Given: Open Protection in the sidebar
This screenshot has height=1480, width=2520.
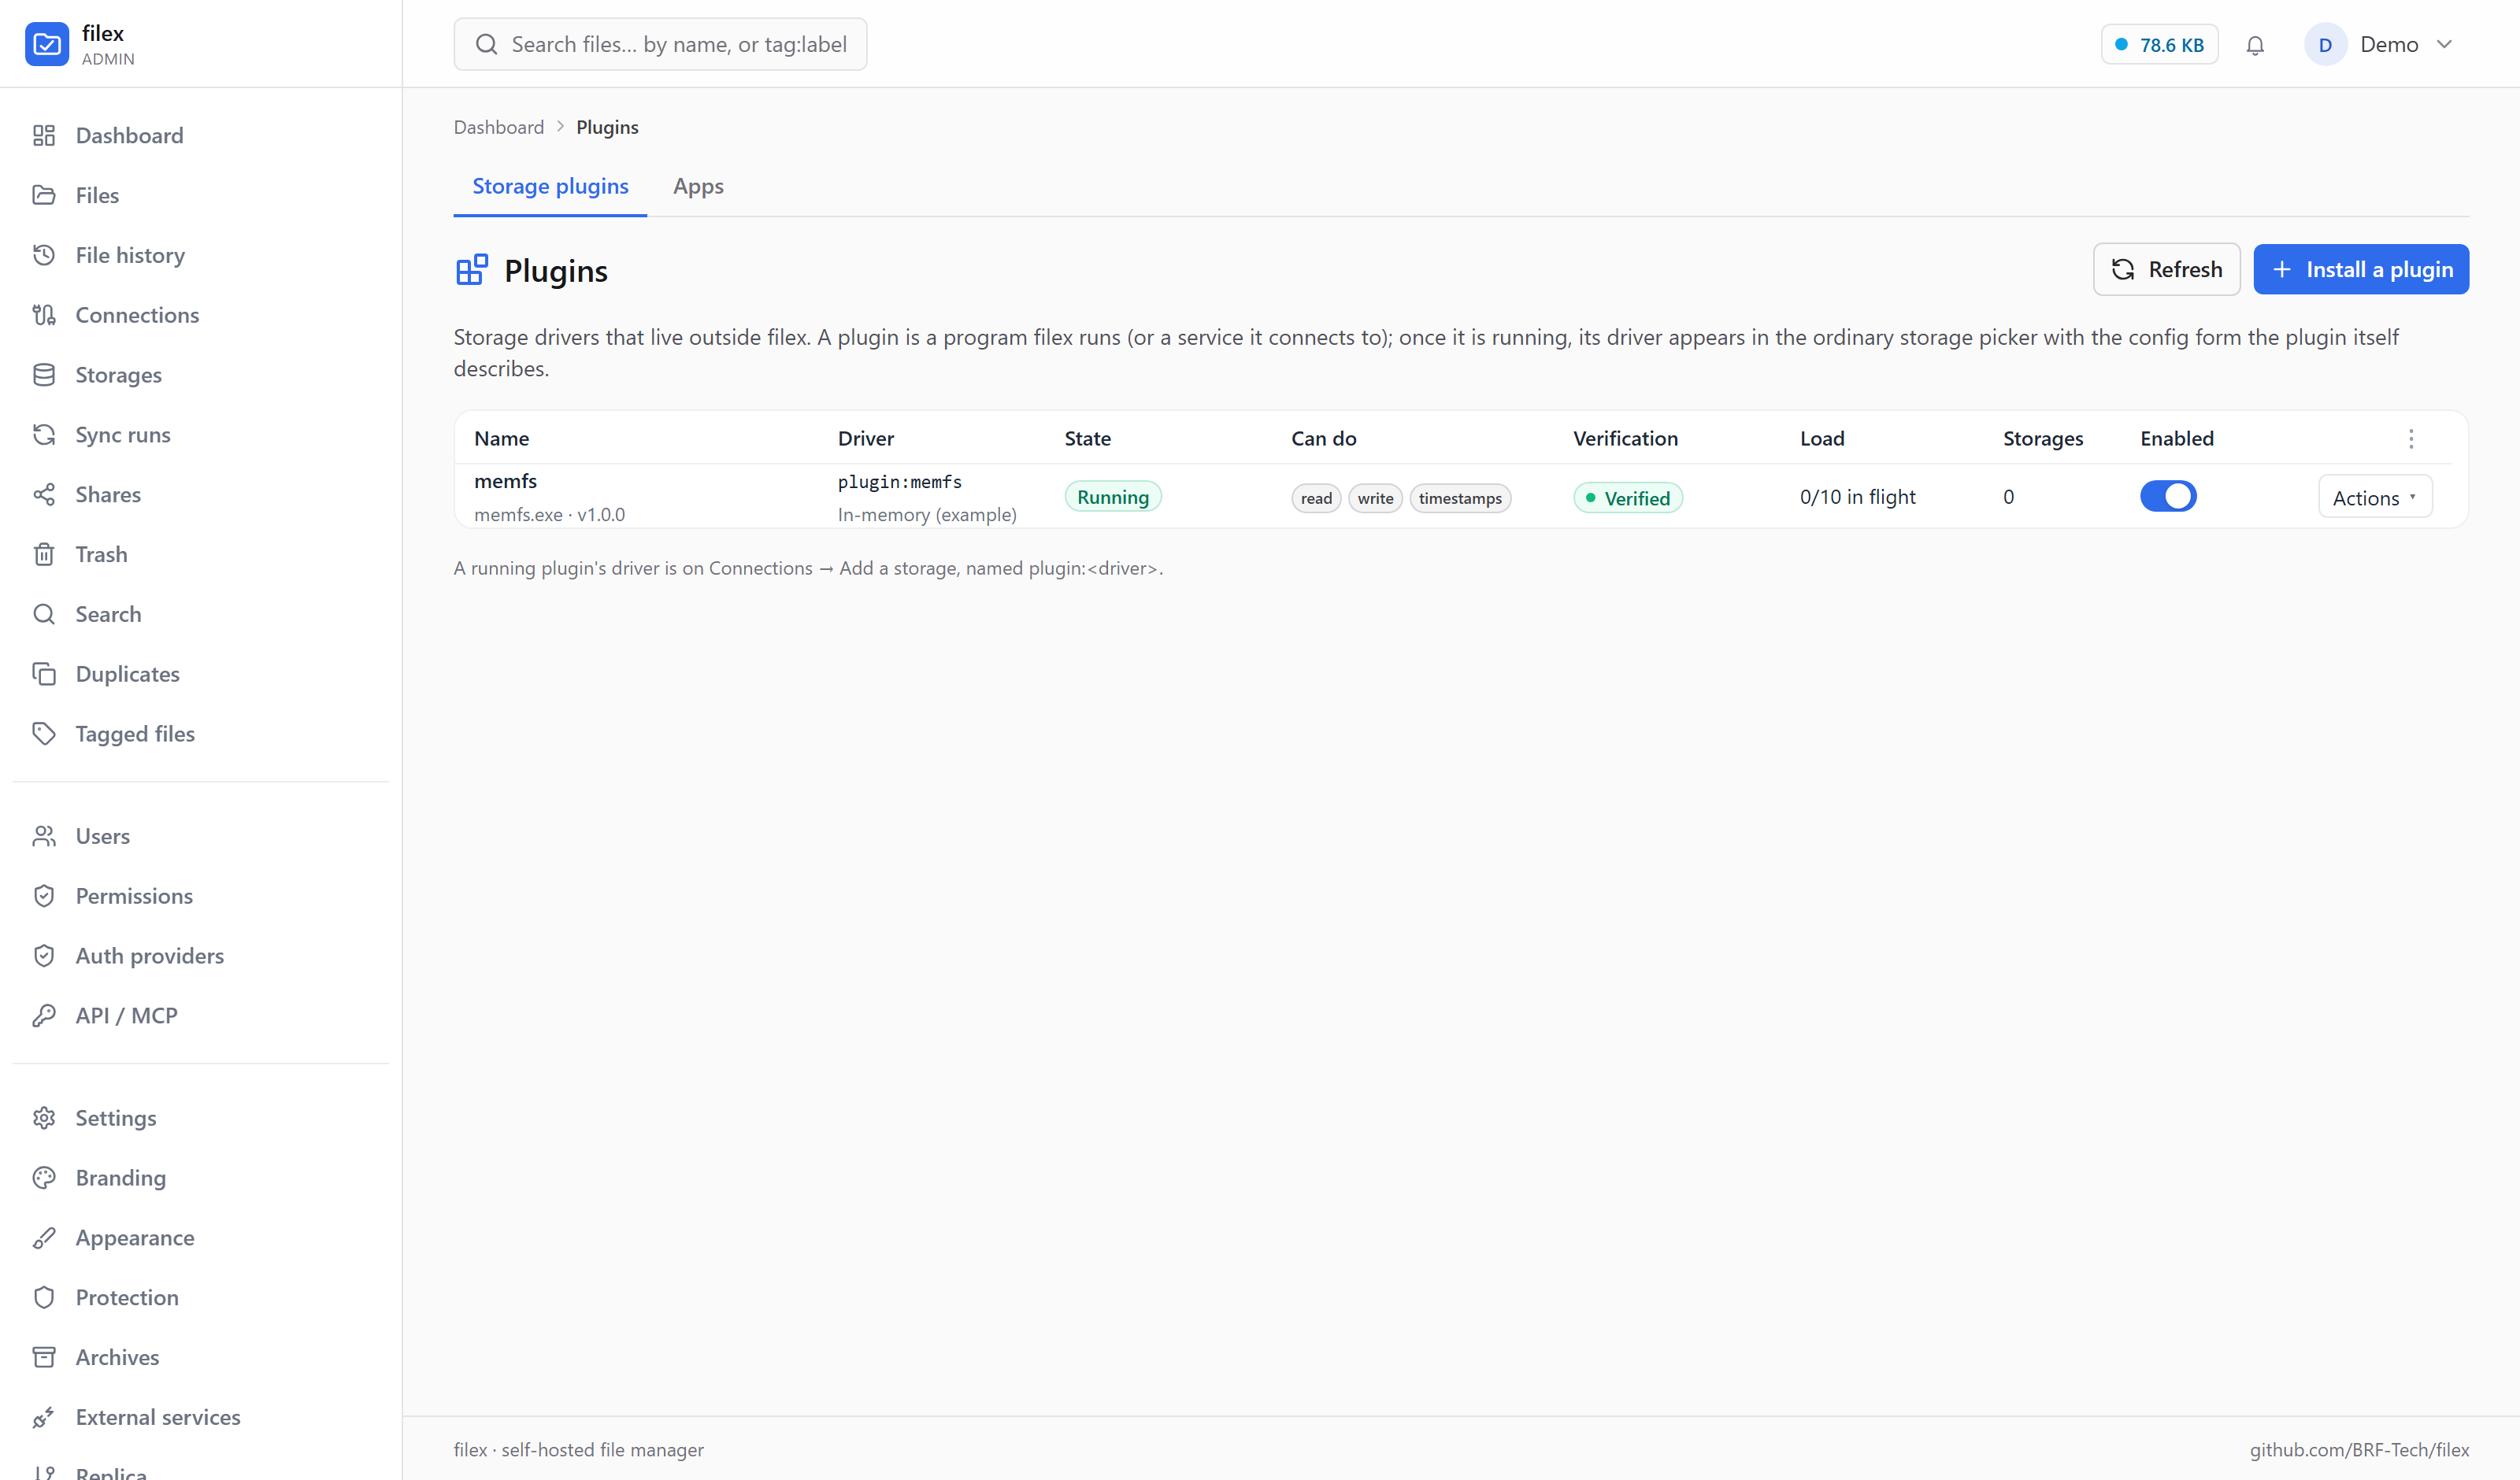Looking at the screenshot, I should [127, 1298].
